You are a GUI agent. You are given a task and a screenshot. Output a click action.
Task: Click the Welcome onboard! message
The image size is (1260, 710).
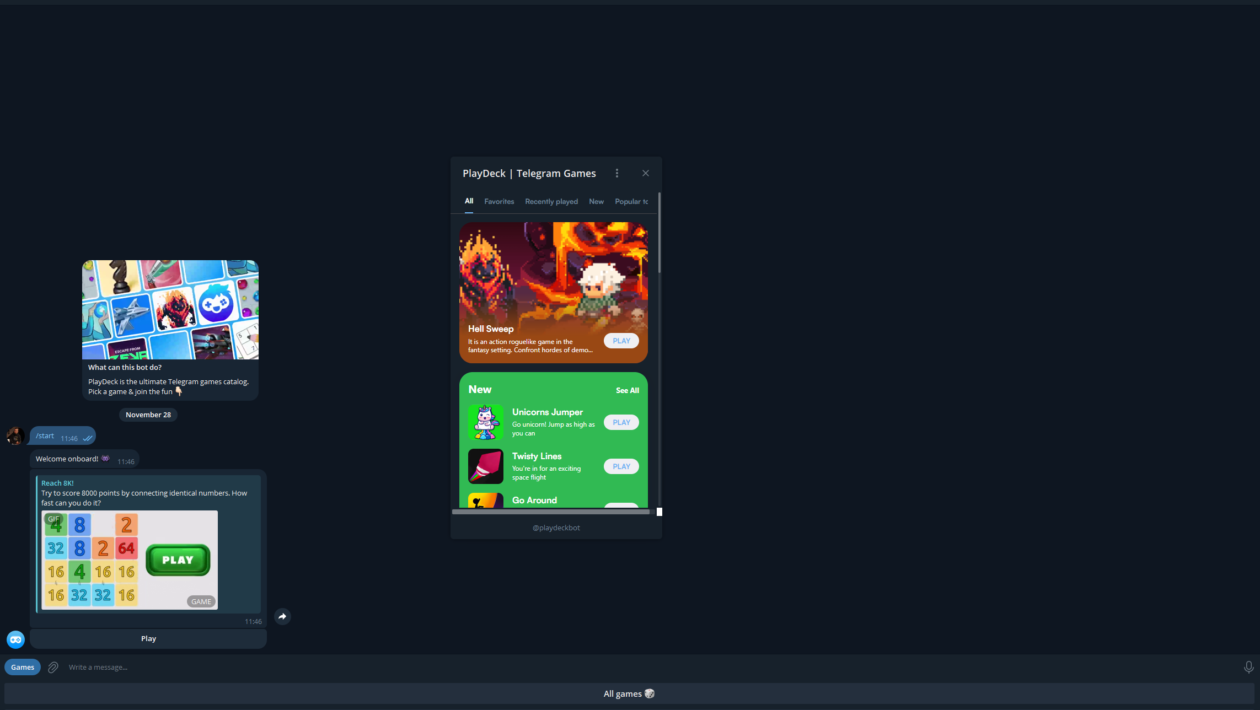[x=84, y=460]
